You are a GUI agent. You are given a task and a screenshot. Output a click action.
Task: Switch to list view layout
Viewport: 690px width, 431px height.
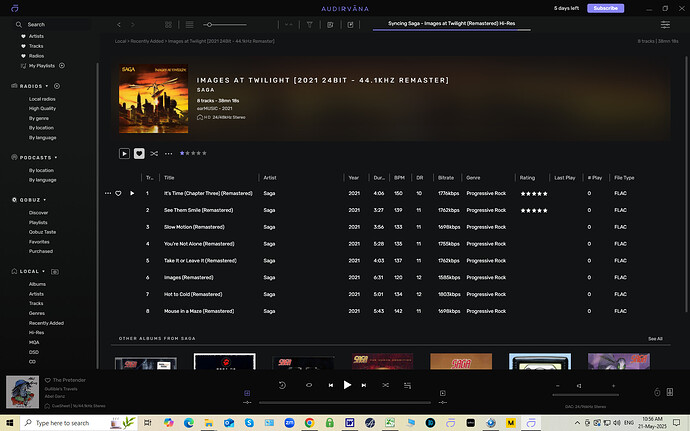tap(189, 25)
